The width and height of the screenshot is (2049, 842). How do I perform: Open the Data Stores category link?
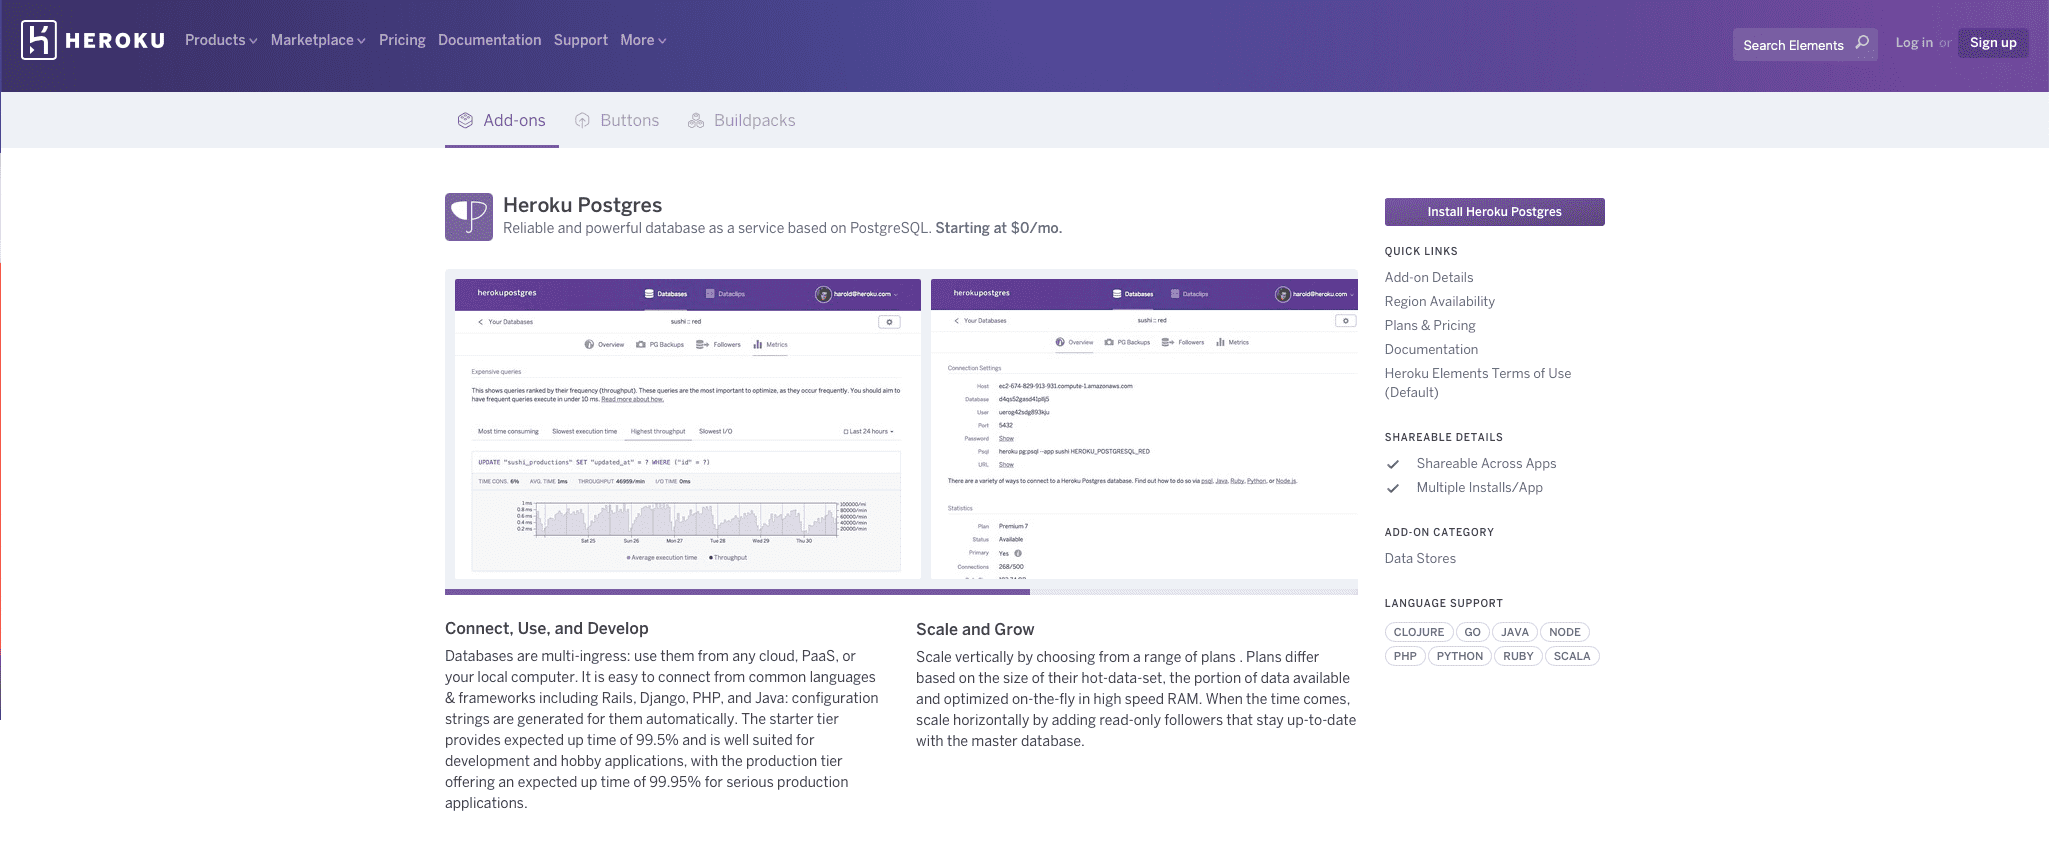click(x=1420, y=558)
